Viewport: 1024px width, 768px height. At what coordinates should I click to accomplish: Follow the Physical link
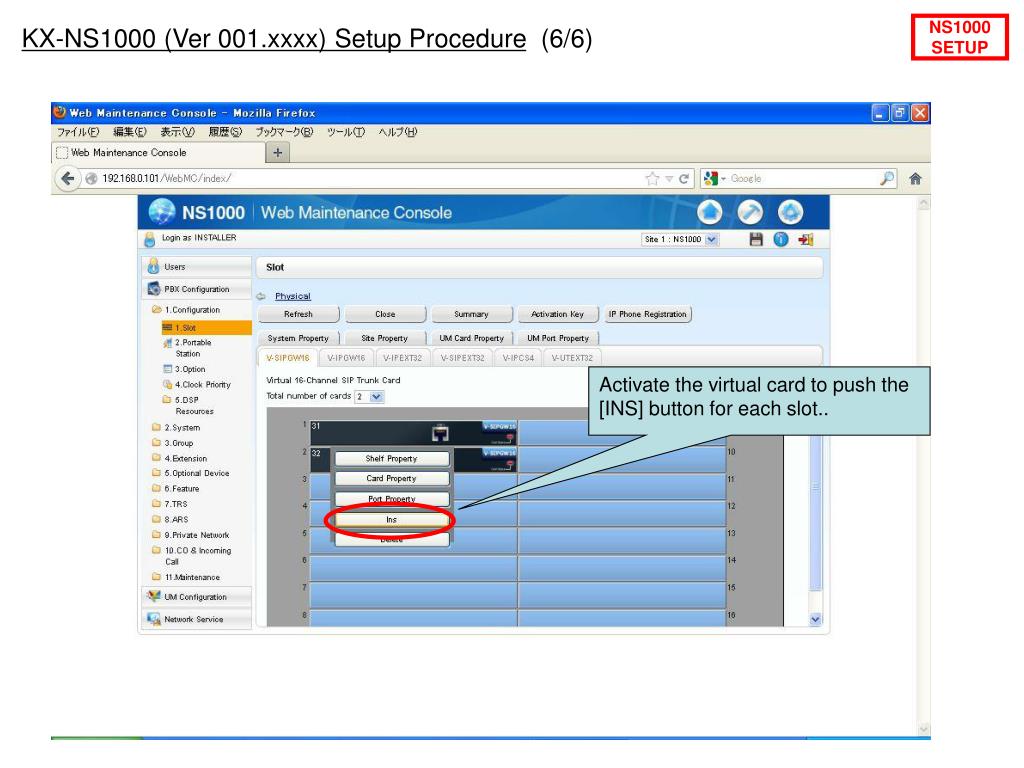pos(293,296)
